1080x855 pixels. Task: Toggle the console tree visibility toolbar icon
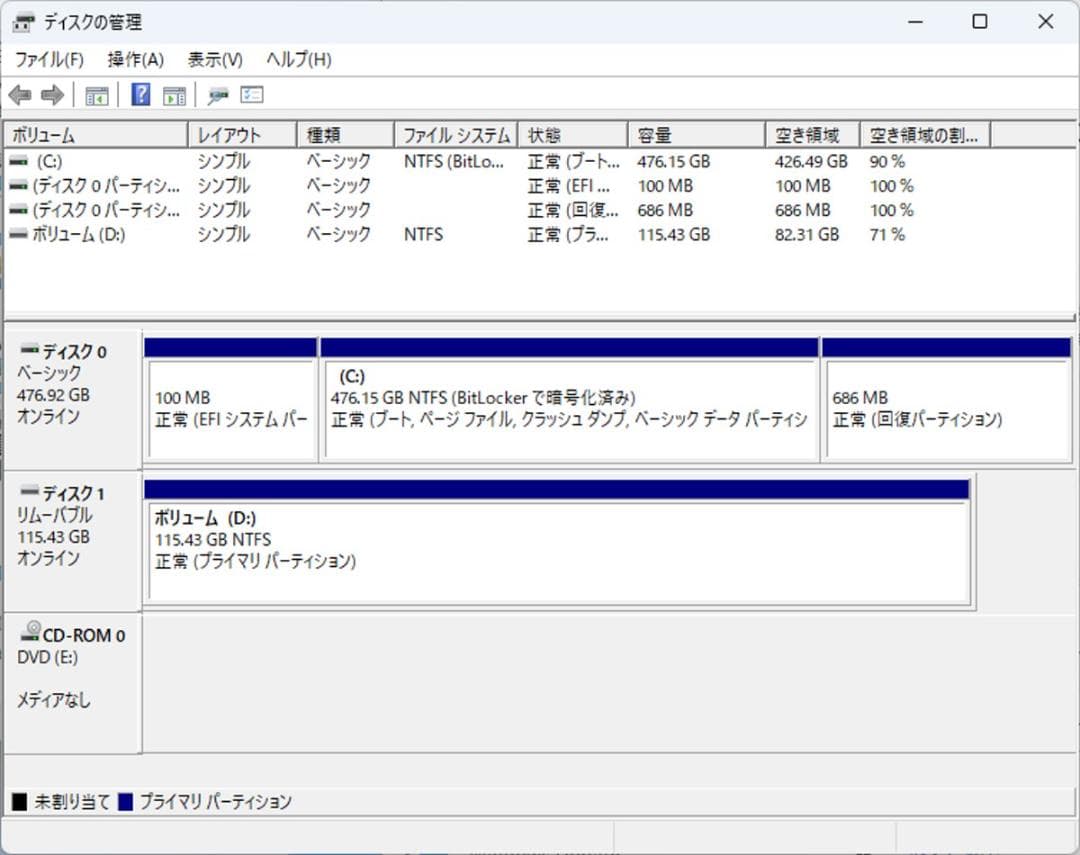(x=96, y=94)
